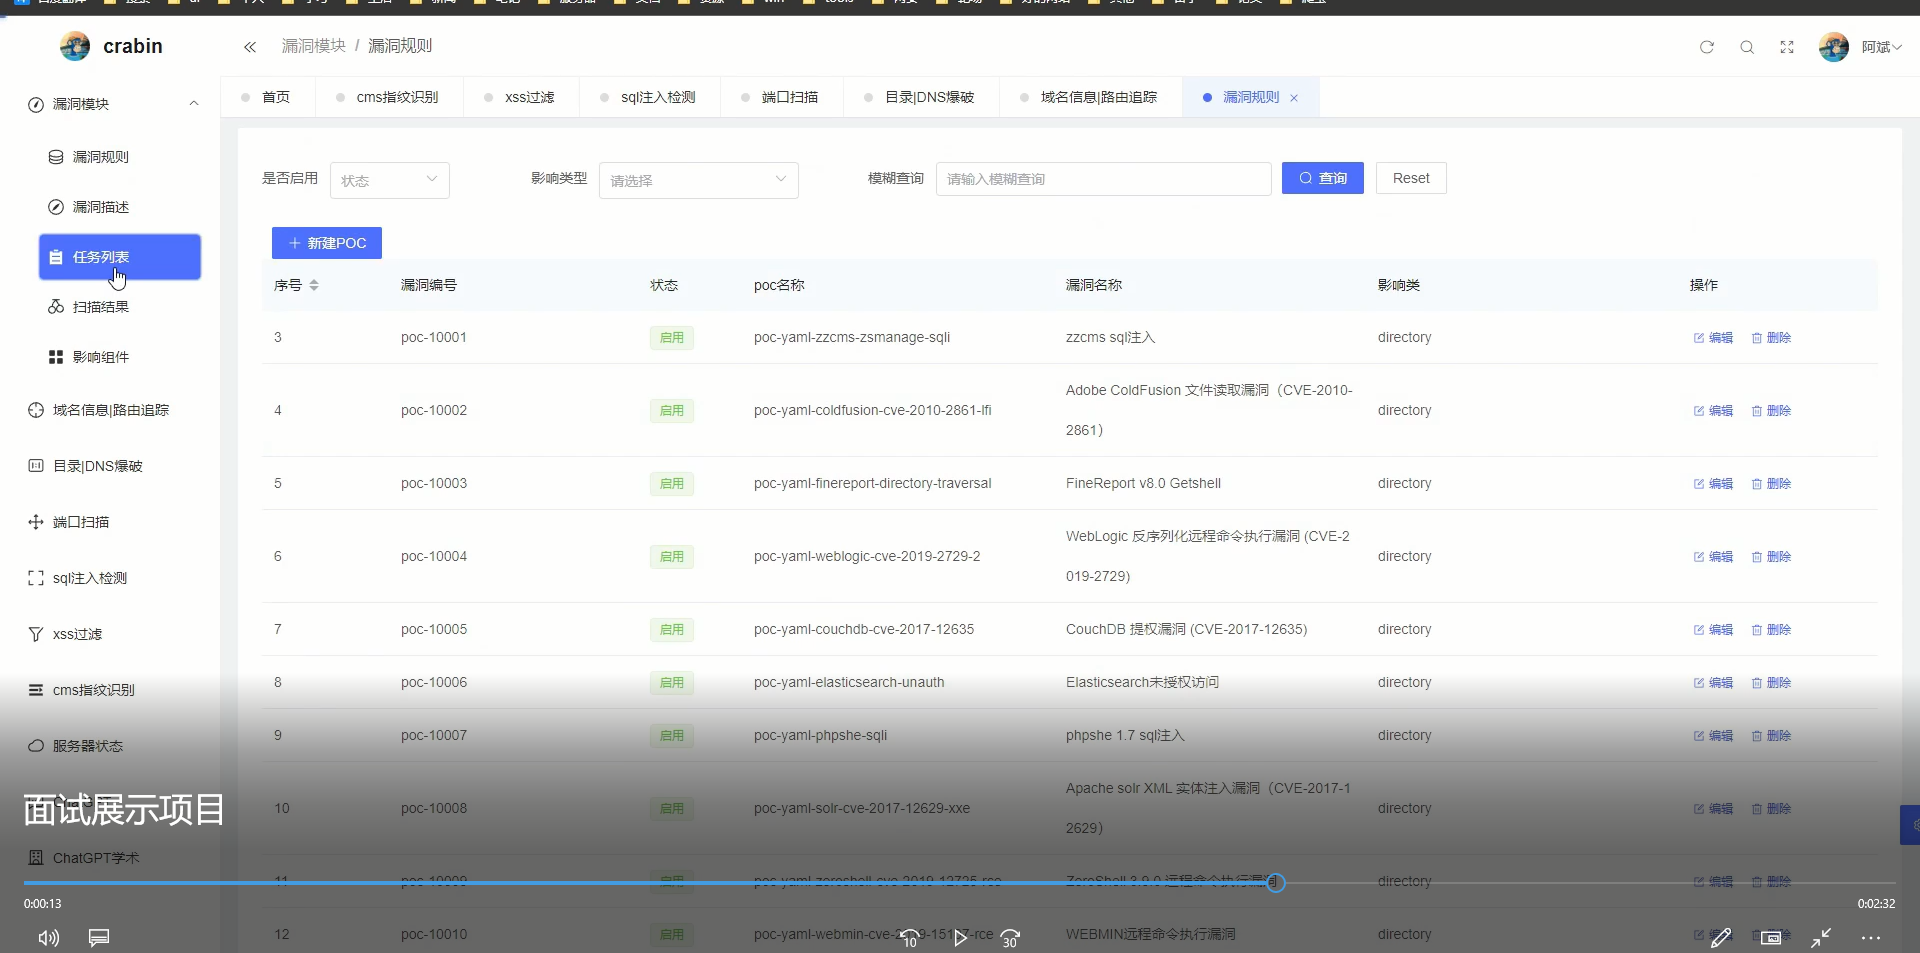Image resolution: width=1920 pixels, height=953 pixels.
Task: Switch to the sql注入检测 tab
Action: point(648,97)
